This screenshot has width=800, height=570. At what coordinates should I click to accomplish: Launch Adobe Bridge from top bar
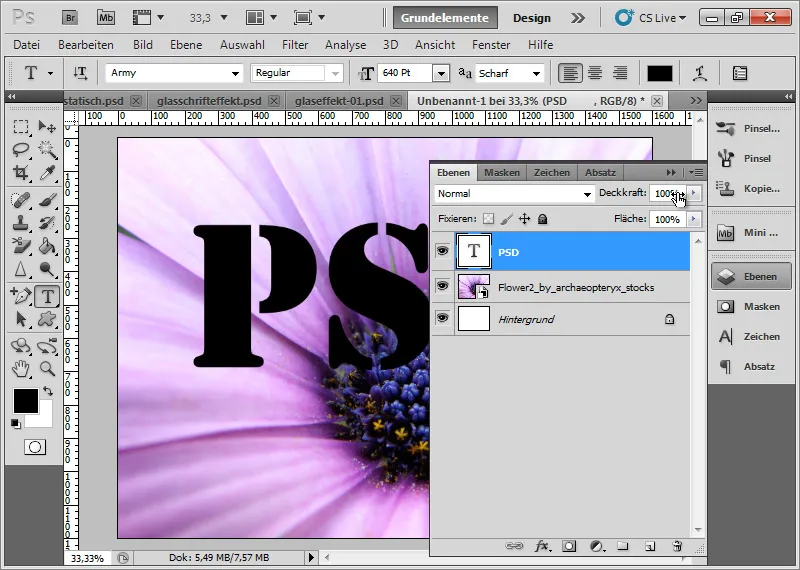pyautogui.click(x=70, y=18)
